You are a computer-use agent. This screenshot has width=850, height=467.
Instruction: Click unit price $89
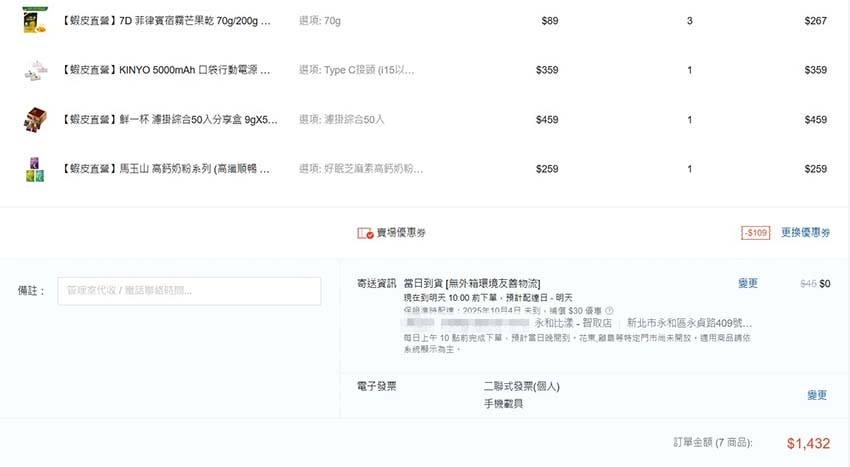click(x=550, y=21)
